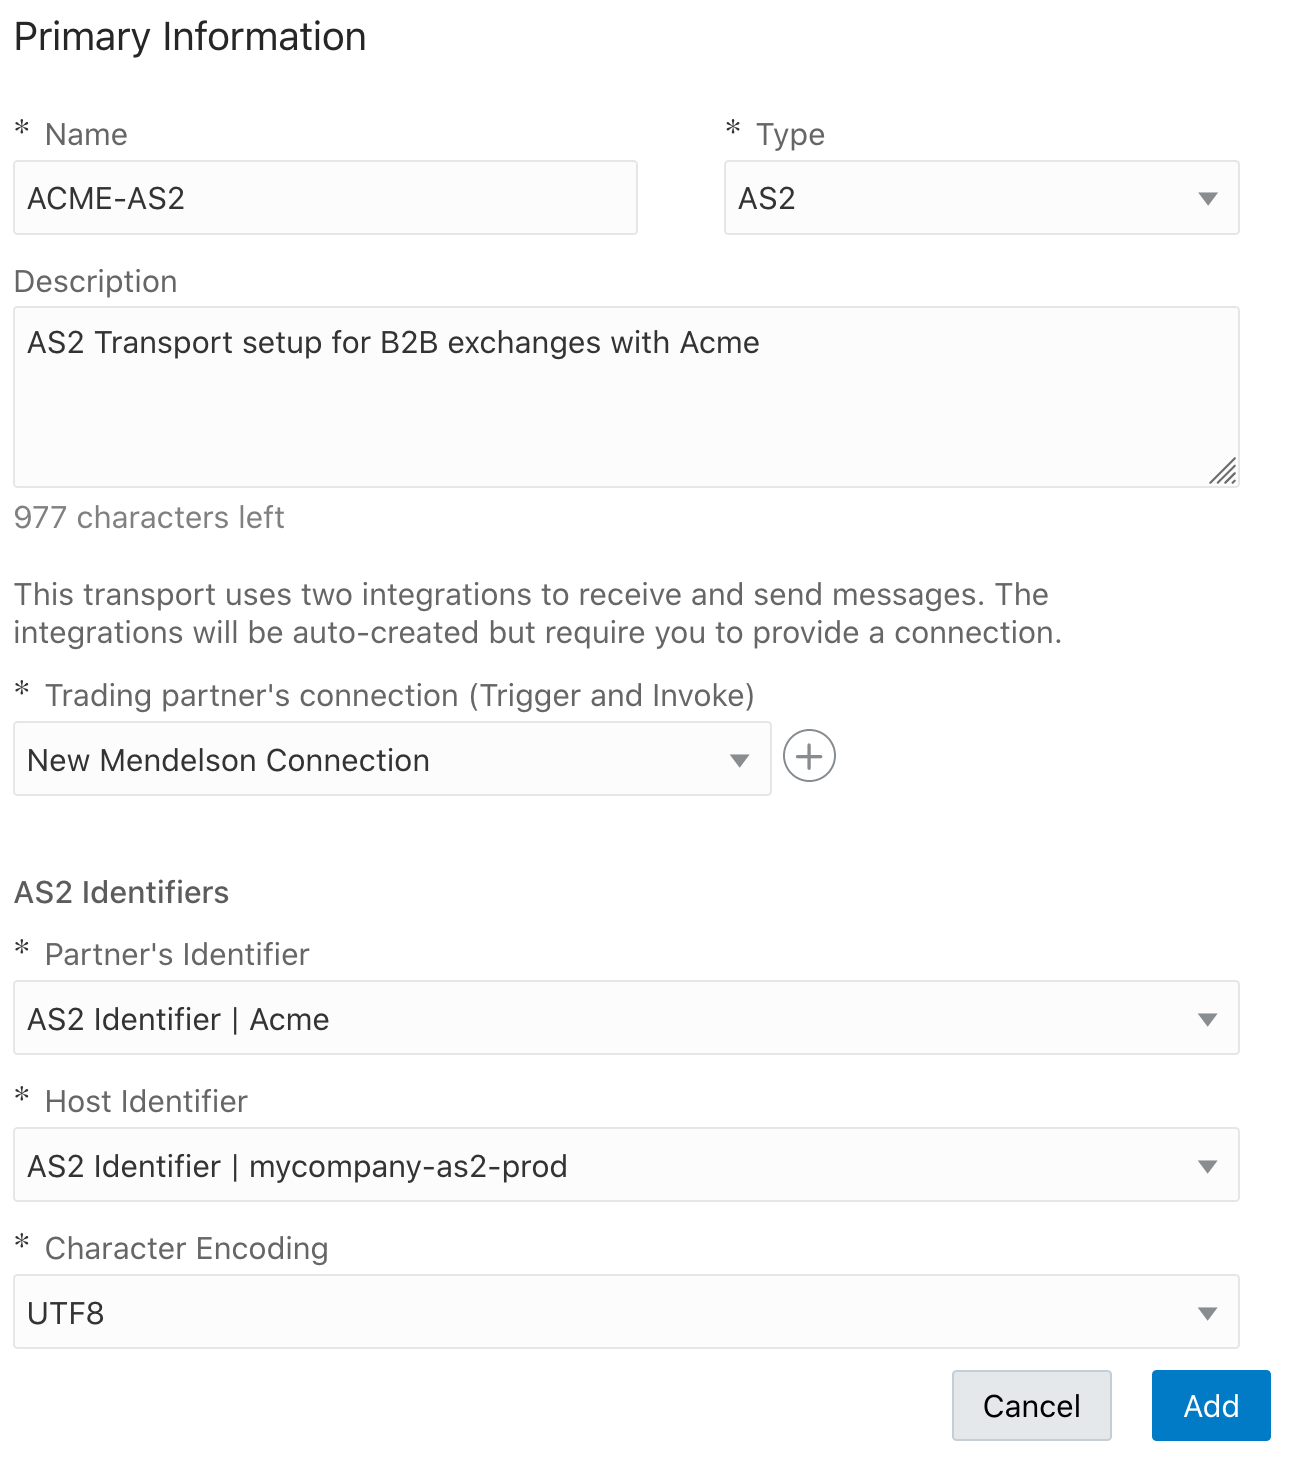The width and height of the screenshot is (1292, 1484).
Task: Click the Host Identifier dropdown arrow
Action: click(x=1207, y=1166)
